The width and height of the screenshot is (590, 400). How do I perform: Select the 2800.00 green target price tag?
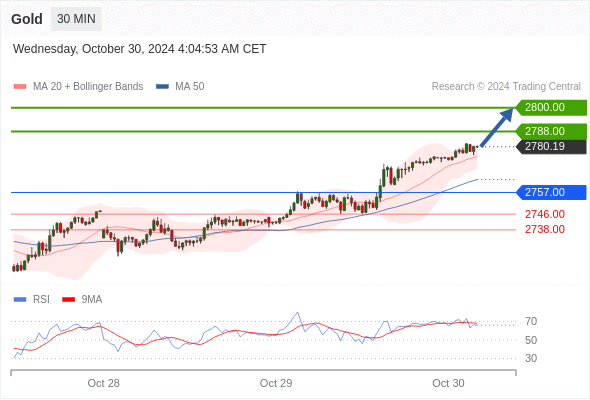551,108
